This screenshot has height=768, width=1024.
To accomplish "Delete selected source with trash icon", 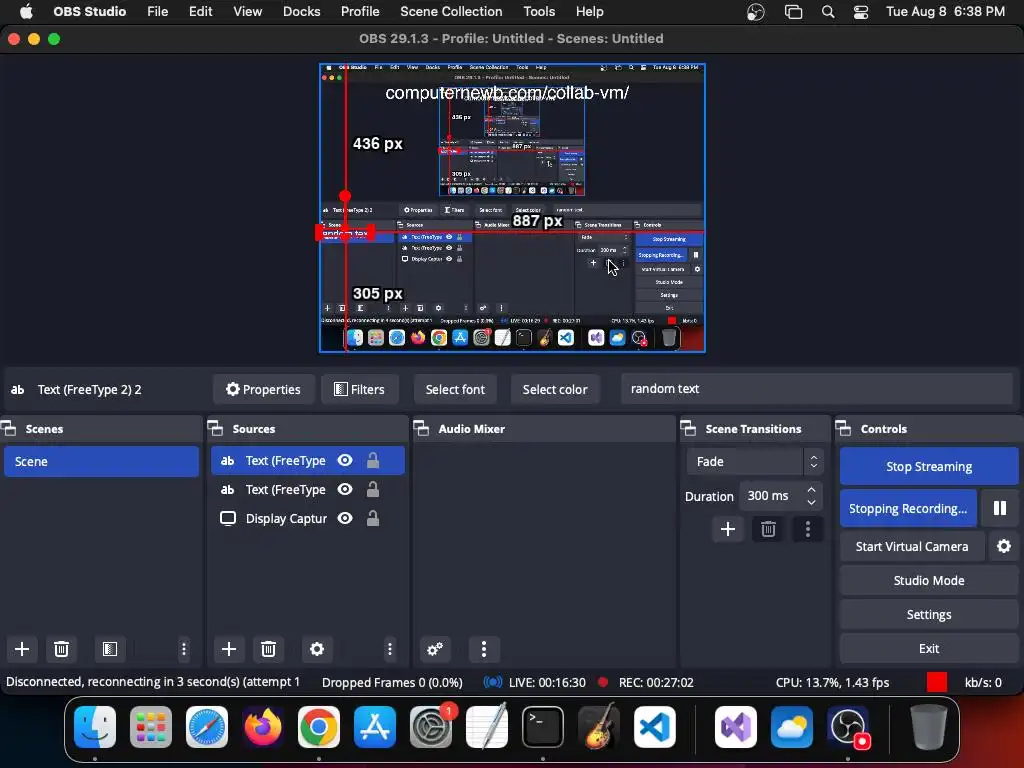I will point(268,648).
